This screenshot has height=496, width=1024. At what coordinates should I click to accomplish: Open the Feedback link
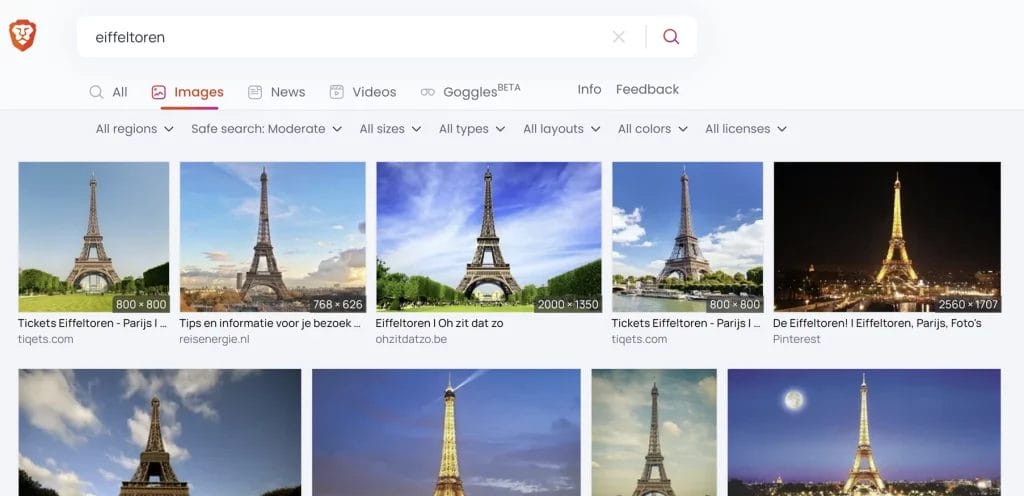647,90
